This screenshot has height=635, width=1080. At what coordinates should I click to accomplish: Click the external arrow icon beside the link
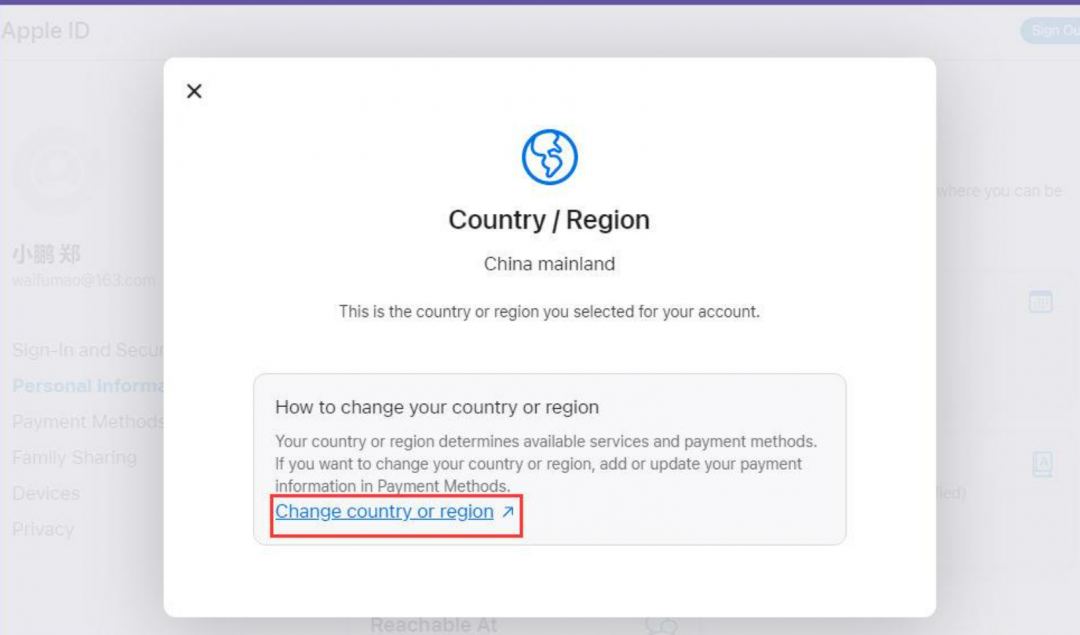[x=508, y=512]
